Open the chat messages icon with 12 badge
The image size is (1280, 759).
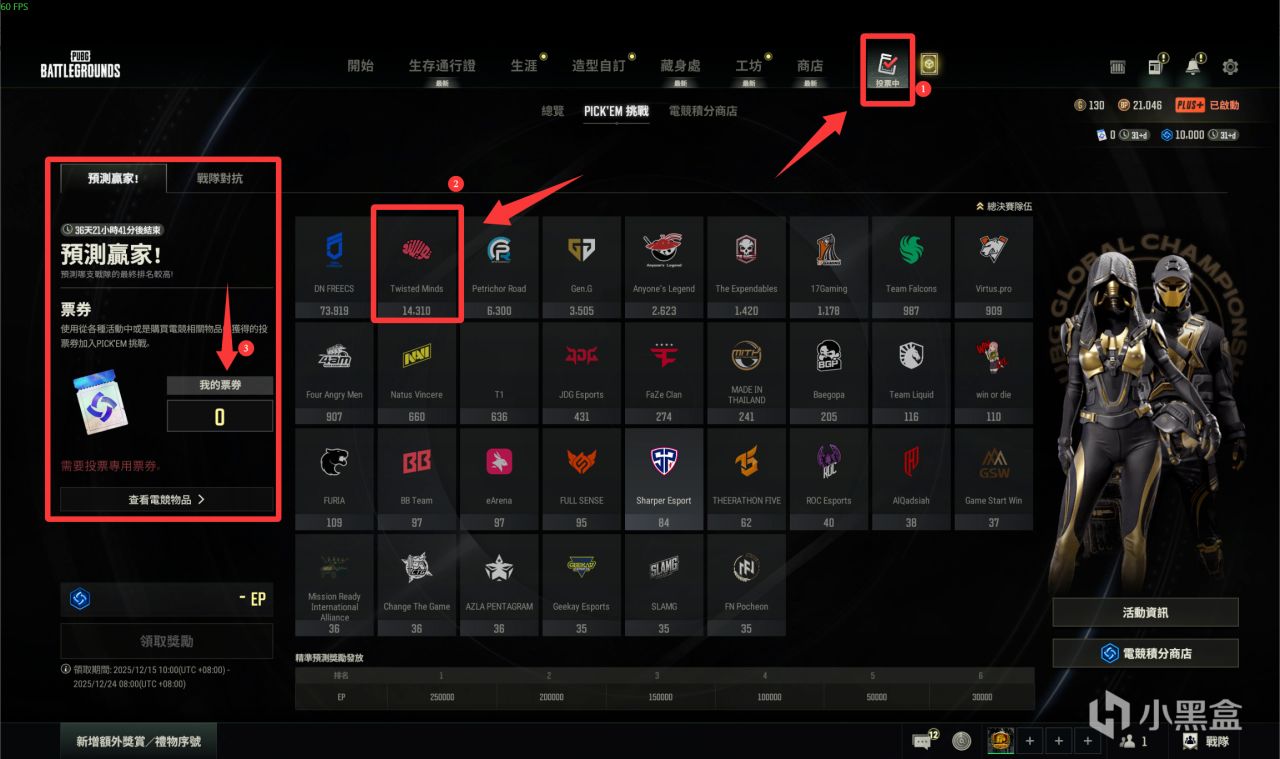pyautogui.click(x=923, y=740)
